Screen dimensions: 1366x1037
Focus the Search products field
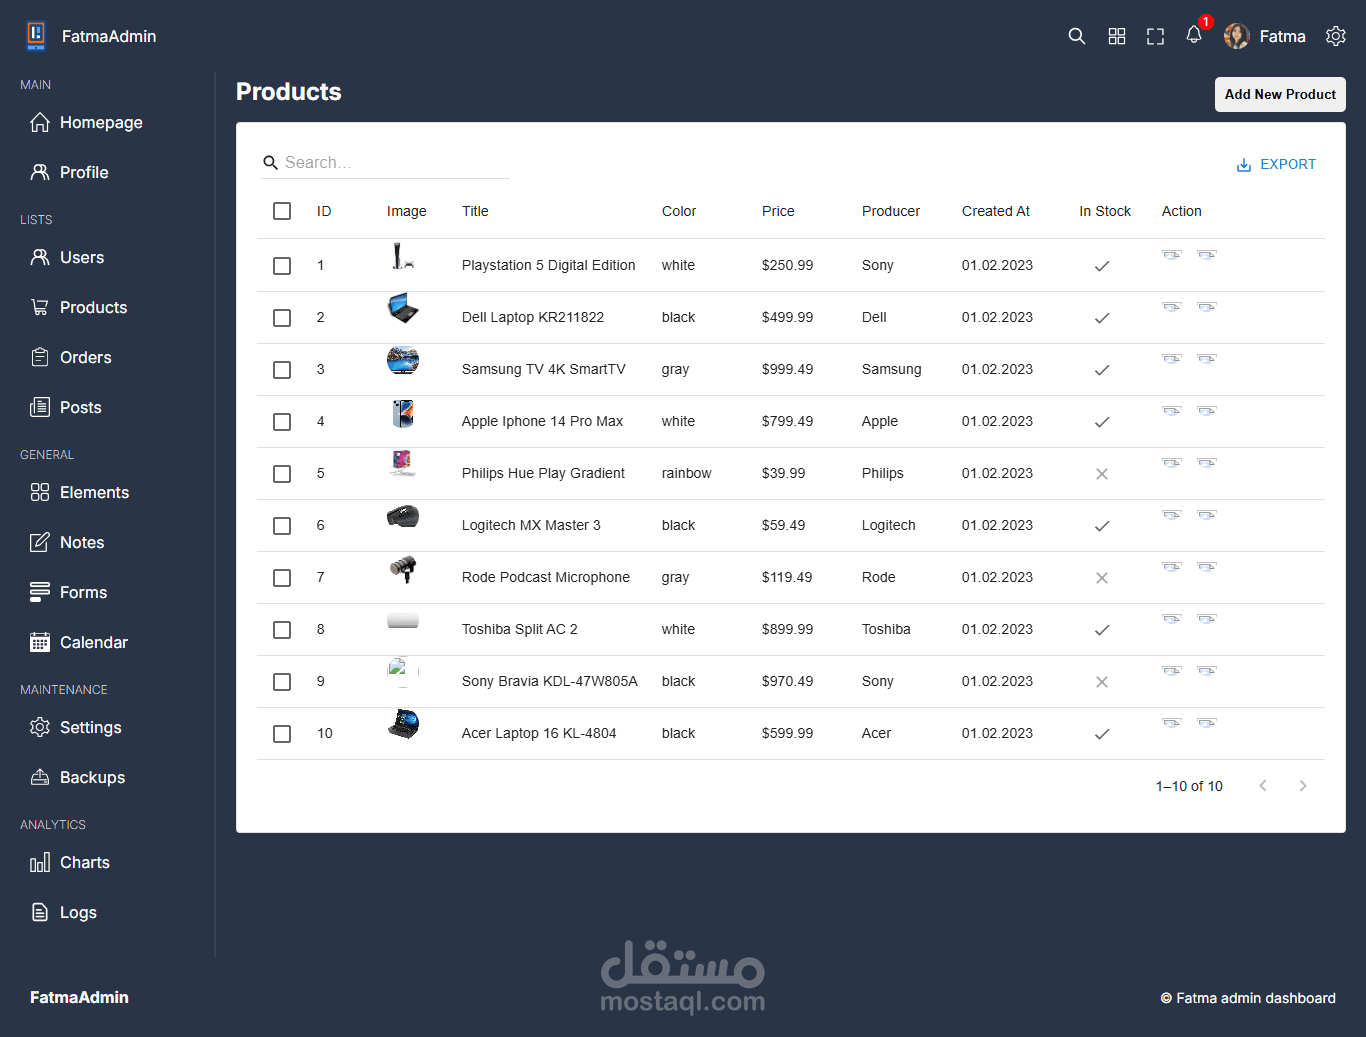(x=386, y=162)
